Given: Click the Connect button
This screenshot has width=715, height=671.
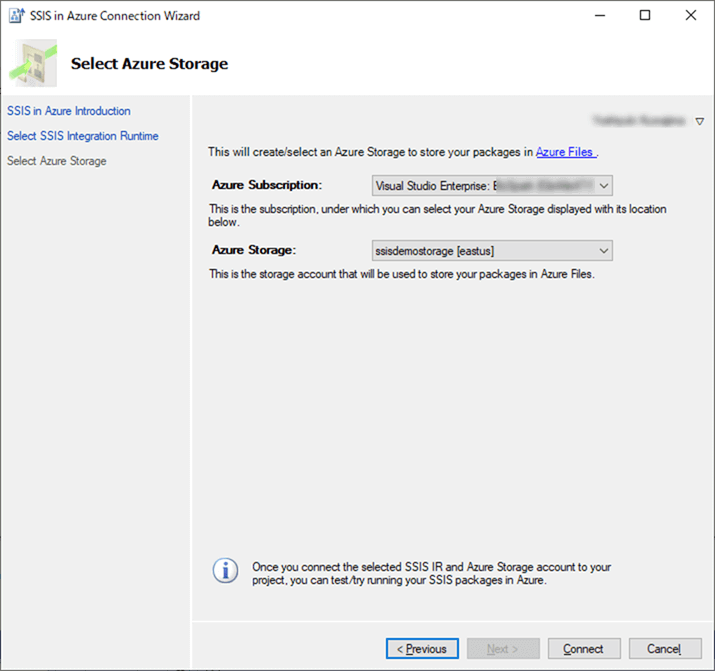Looking at the screenshot, I should click(583, 649).
